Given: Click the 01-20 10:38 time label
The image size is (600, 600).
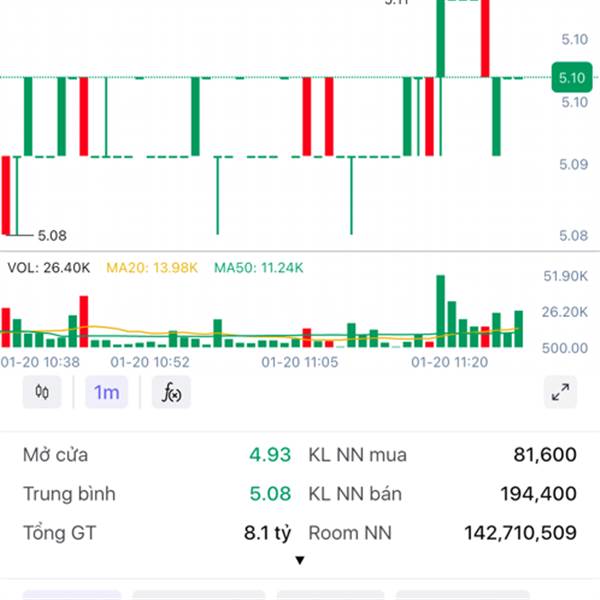Looking at the screenshot, I should [40, 362].
